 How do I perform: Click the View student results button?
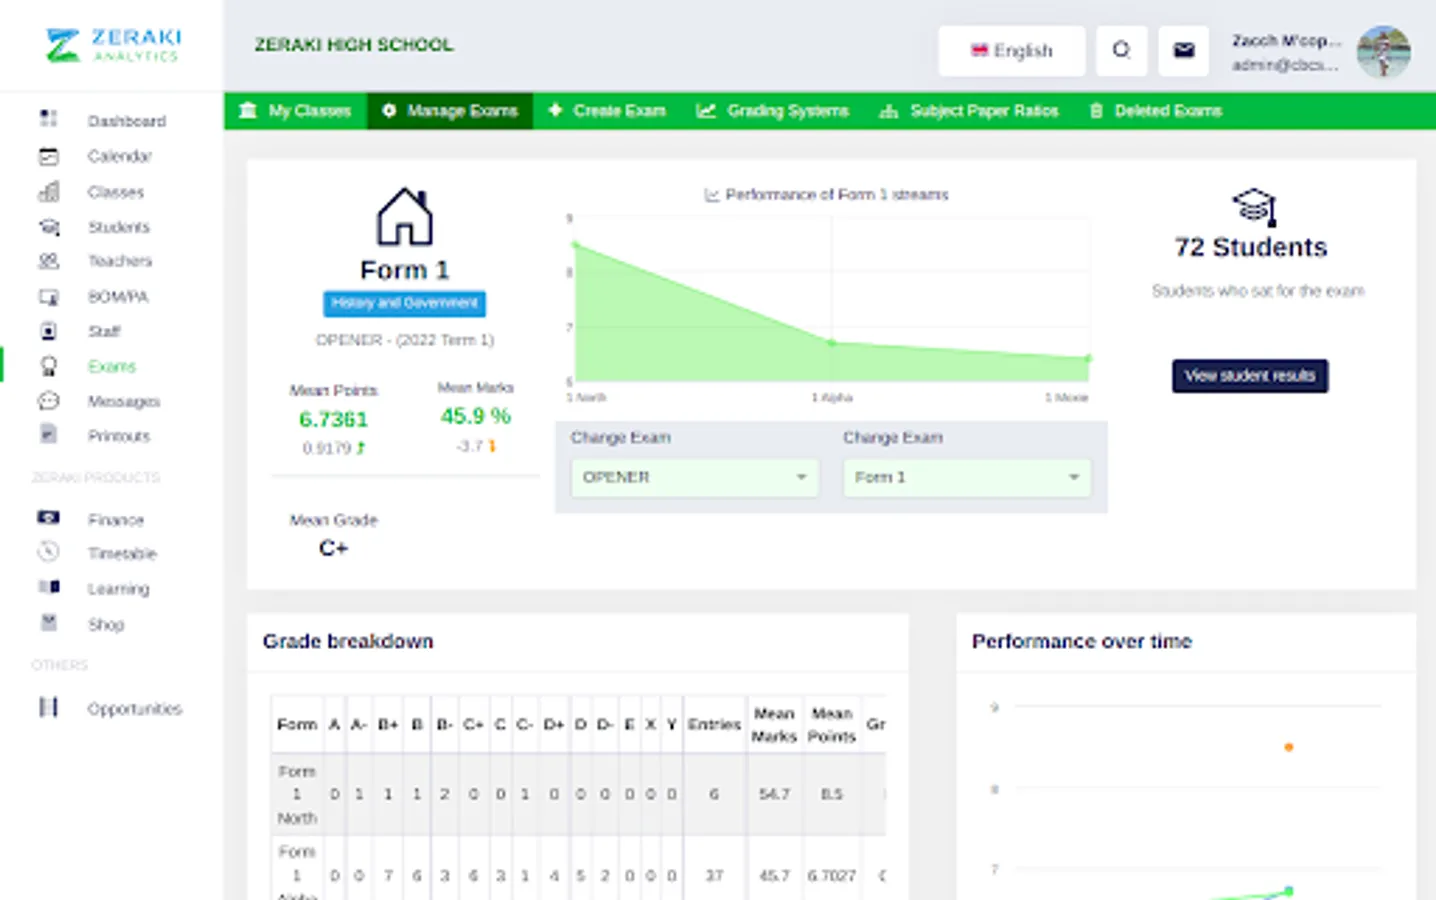1250,376
